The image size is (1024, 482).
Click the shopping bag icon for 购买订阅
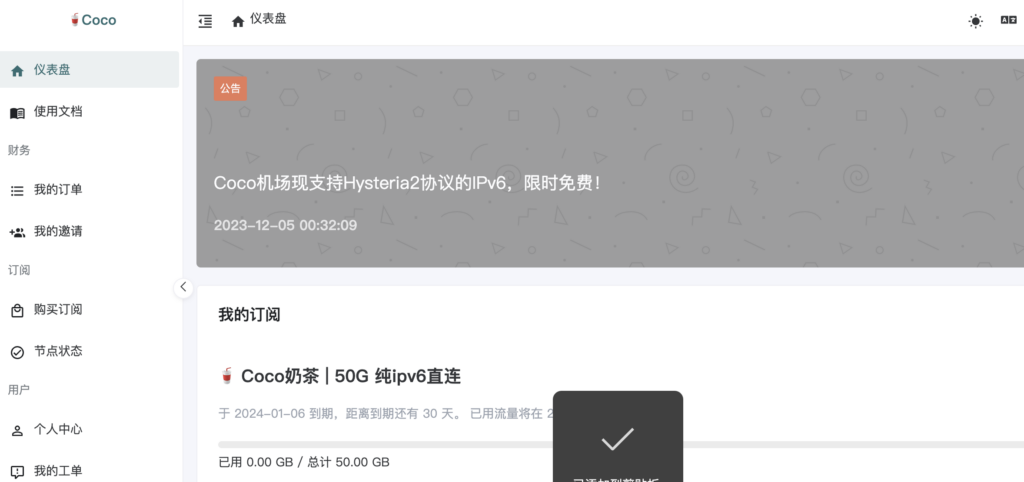(18, 311)
